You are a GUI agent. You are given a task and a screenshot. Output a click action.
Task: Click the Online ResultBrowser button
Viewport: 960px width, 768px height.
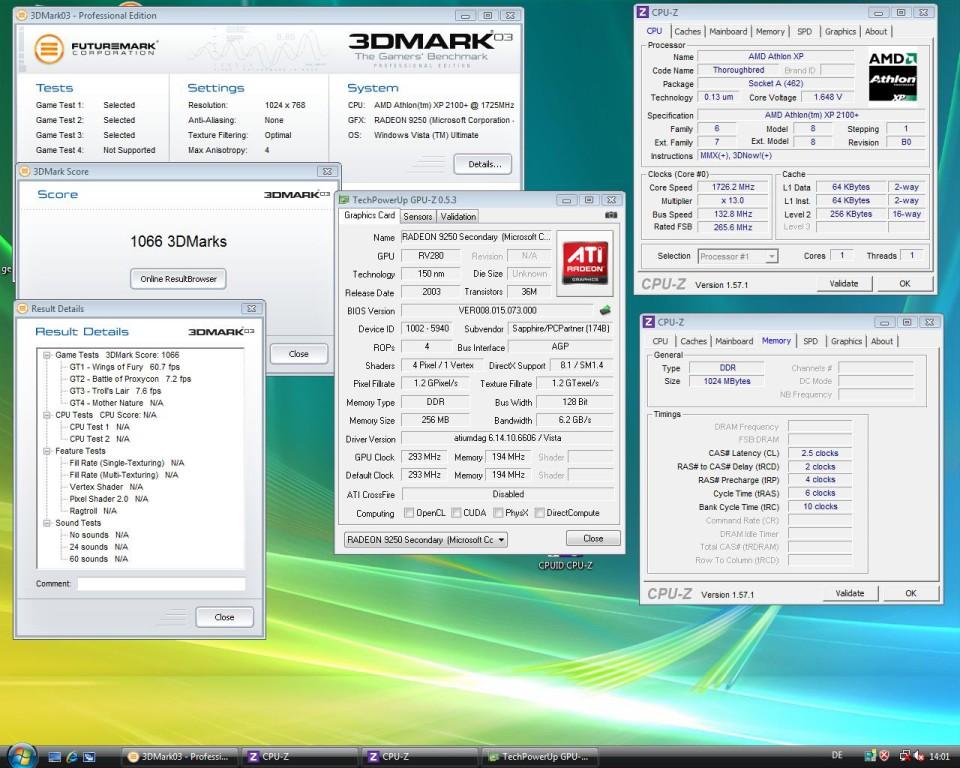(178, 279)
